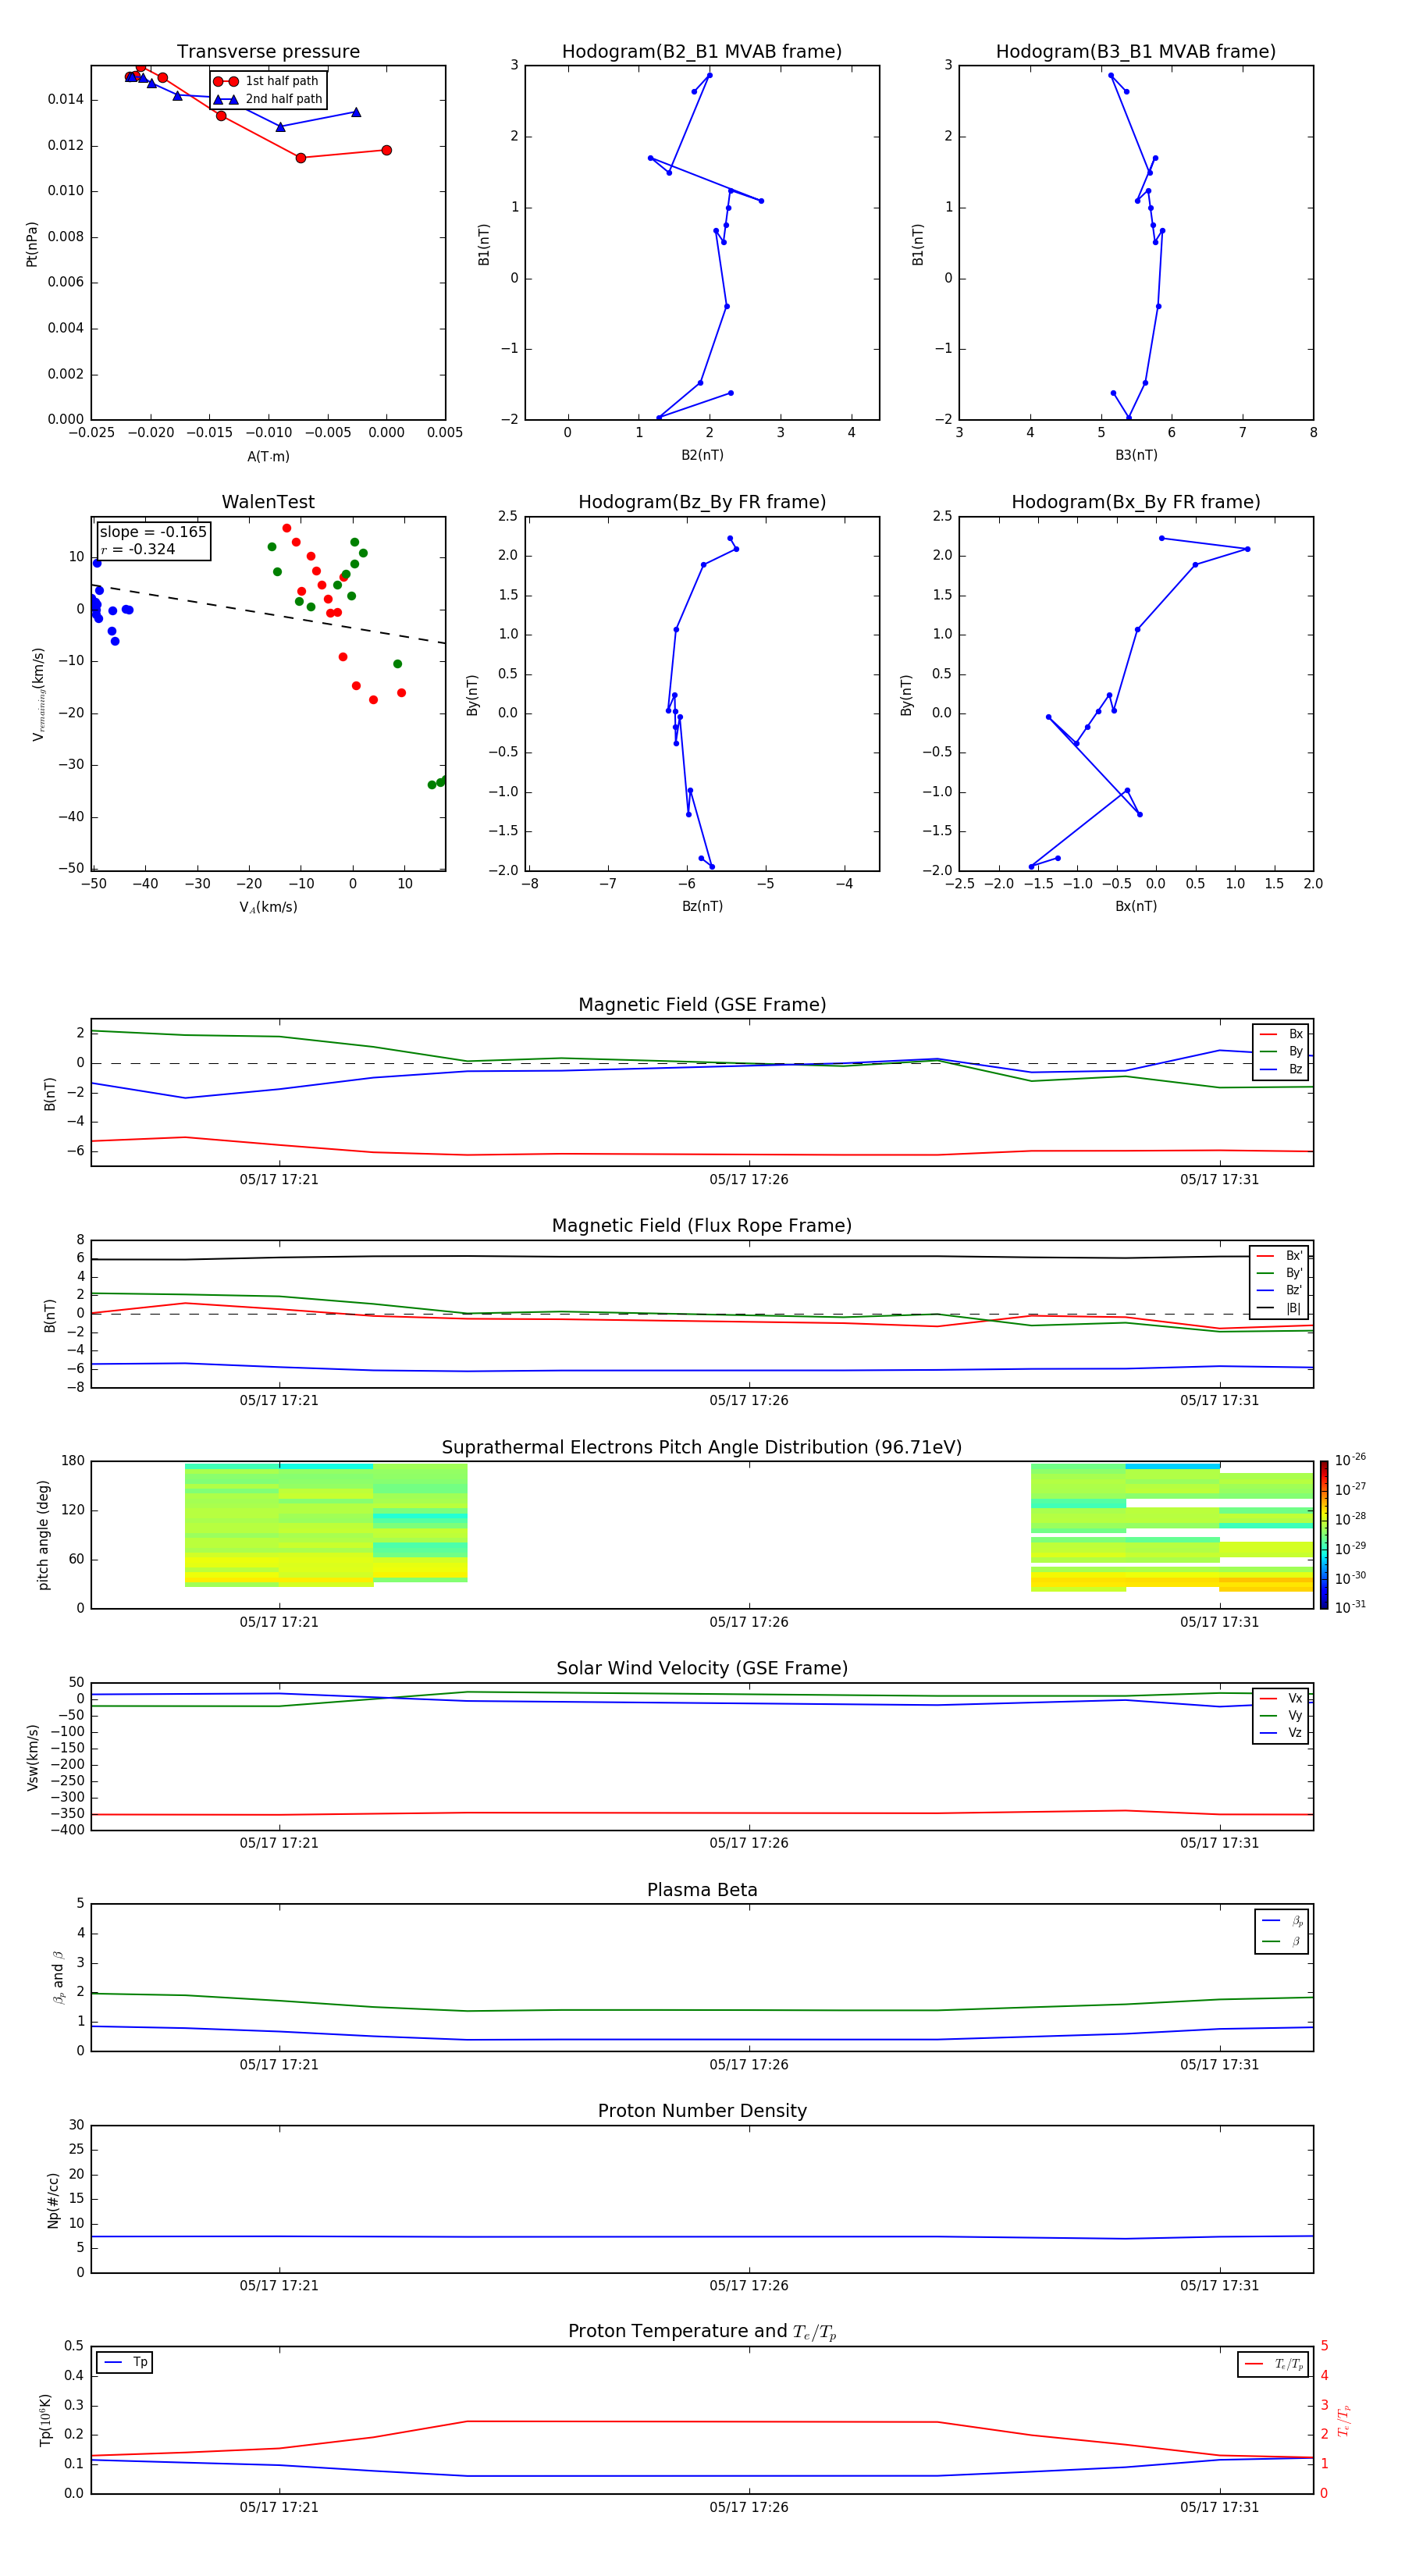Click 'Magnetic Field (GSE Frame)' title
The image size is (1405, 2576).
point(702,1005)
